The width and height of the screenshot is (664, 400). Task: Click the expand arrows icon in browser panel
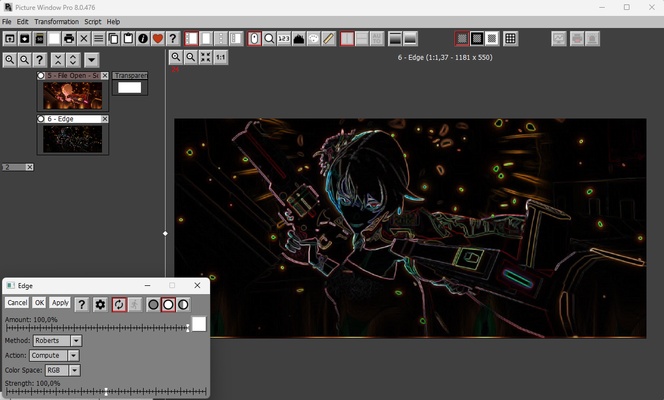[73, 60]
